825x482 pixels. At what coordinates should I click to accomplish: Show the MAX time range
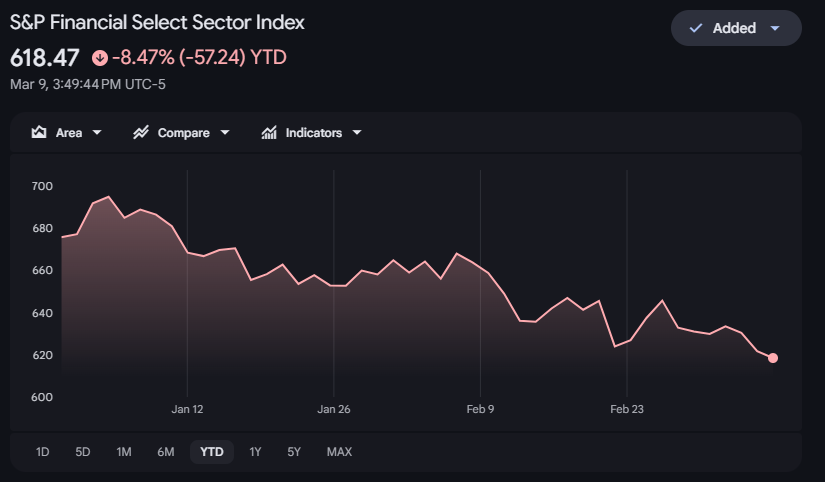tap(339, 452)
